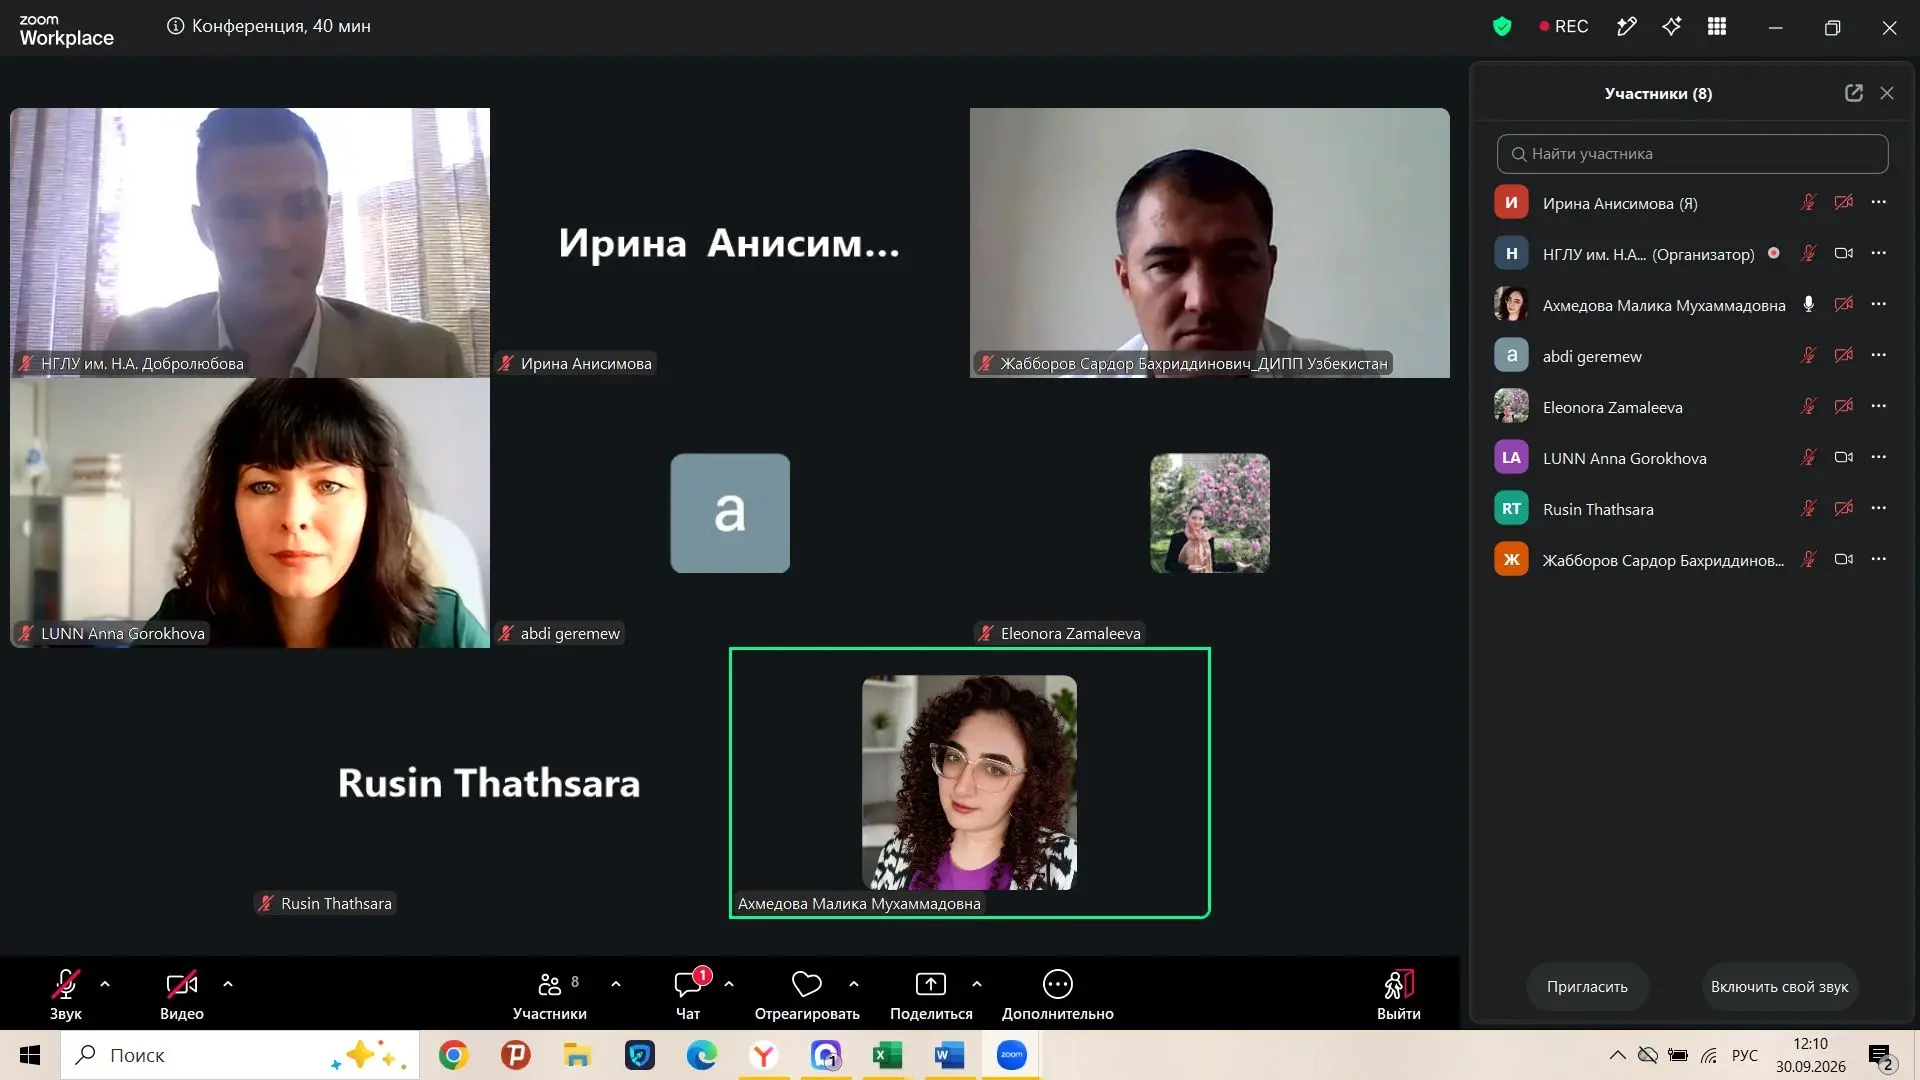Open more options for Rusin Thathsara row
Screen dimensions: 1920x1080
1879,508
